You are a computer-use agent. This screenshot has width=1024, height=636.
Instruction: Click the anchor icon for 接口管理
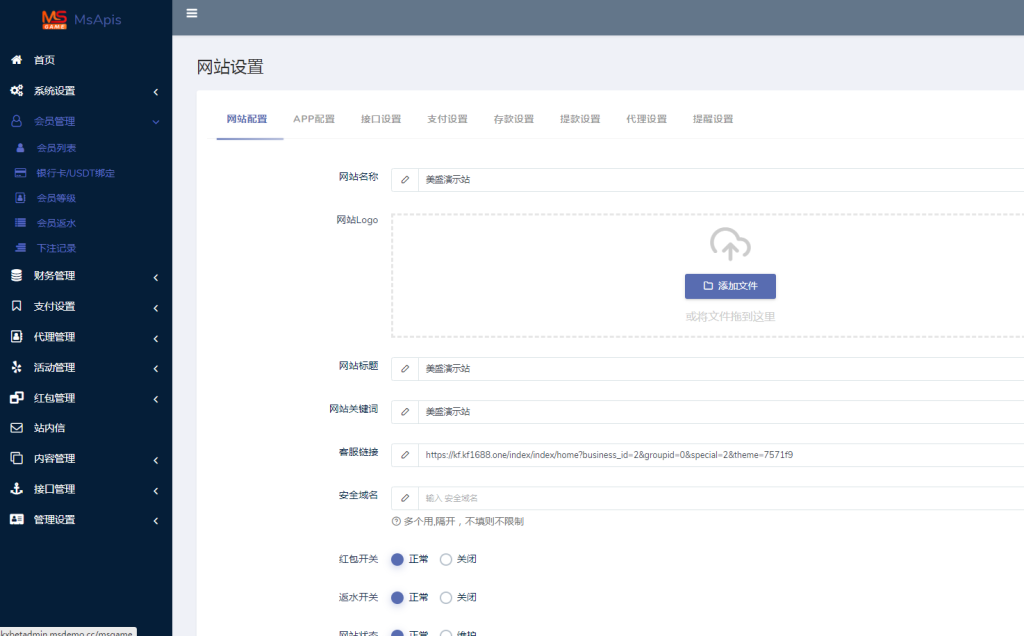[x=17, y=488]
